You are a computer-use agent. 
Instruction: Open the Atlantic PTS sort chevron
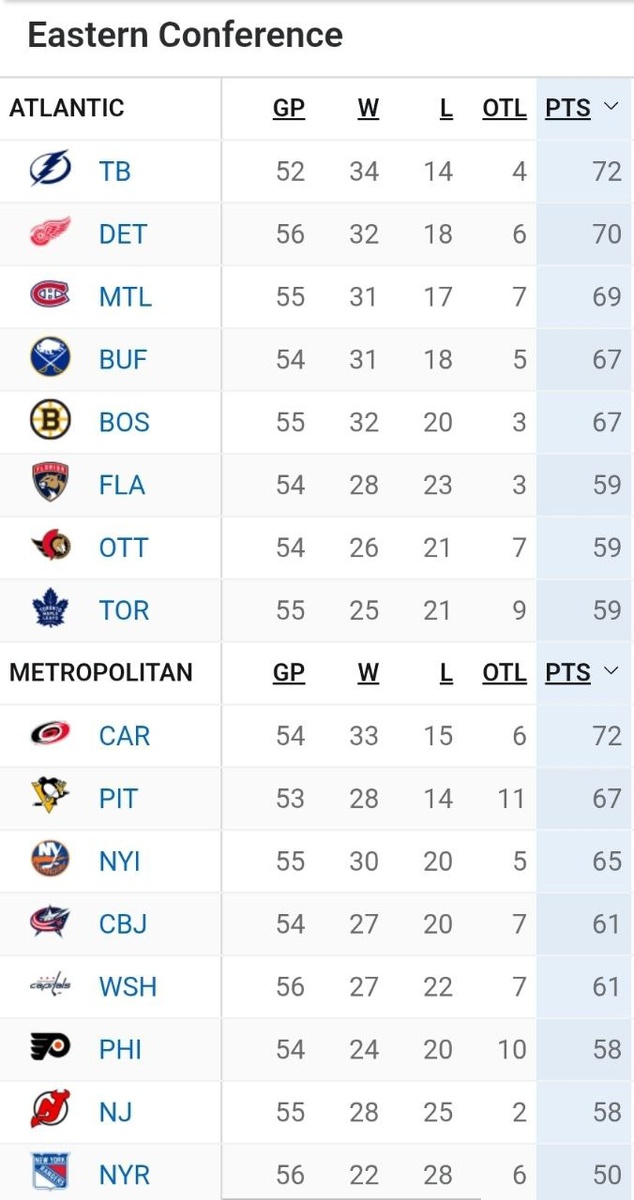point(612,108)
